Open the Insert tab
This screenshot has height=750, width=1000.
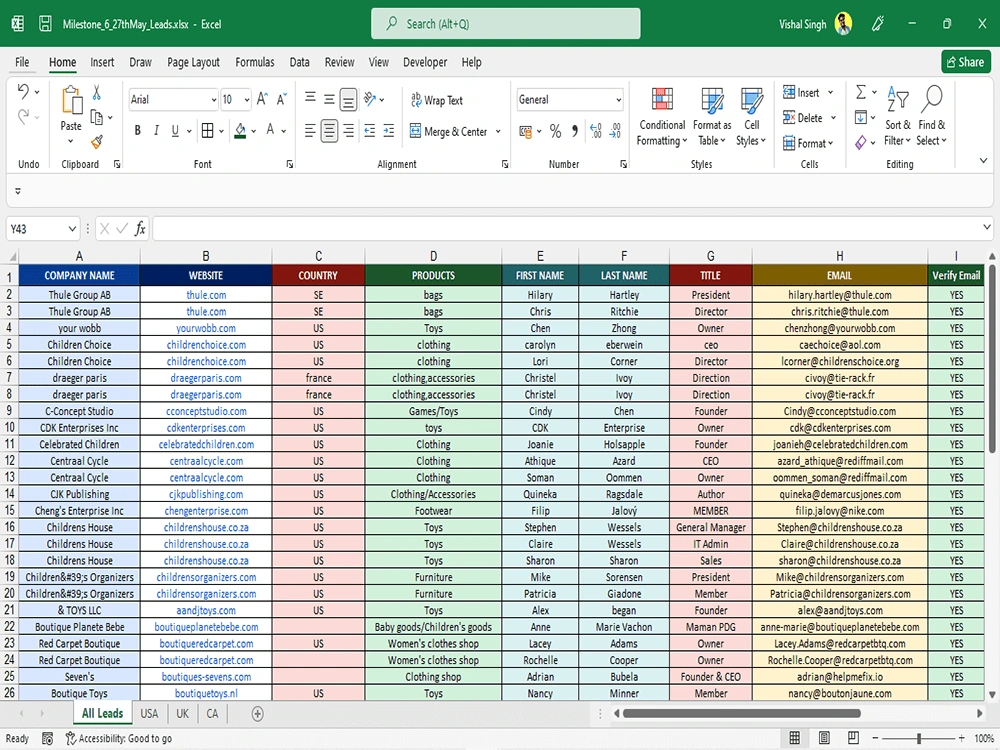tap(102, 62)
